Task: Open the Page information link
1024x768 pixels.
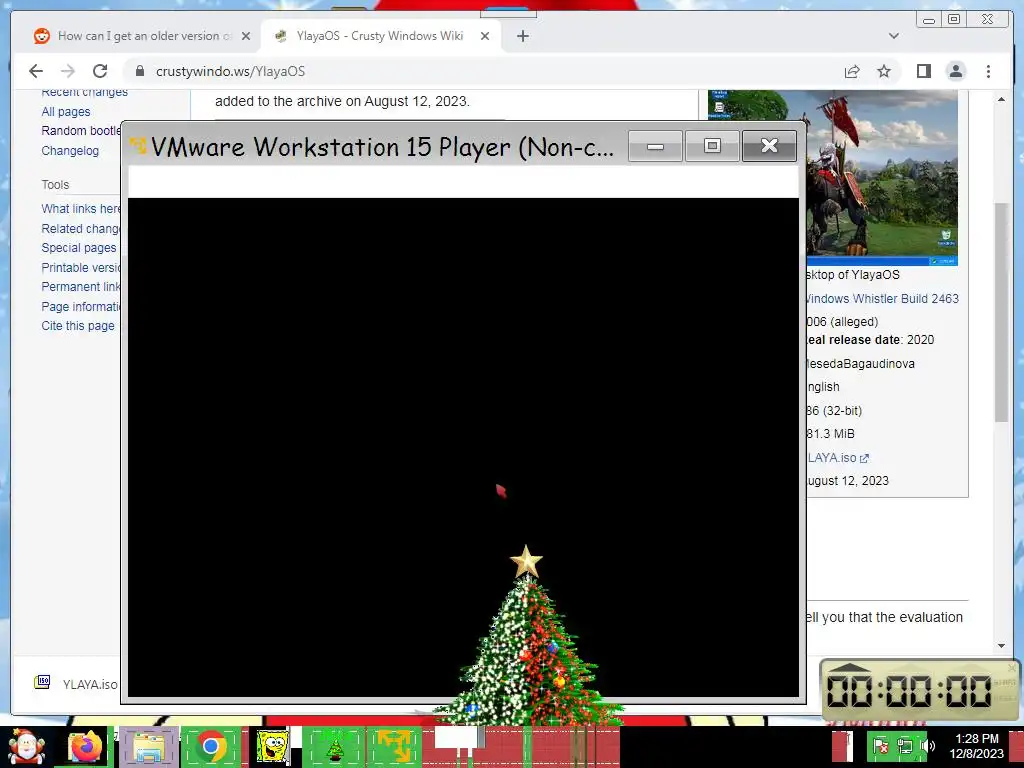Action: pos(82,306)
